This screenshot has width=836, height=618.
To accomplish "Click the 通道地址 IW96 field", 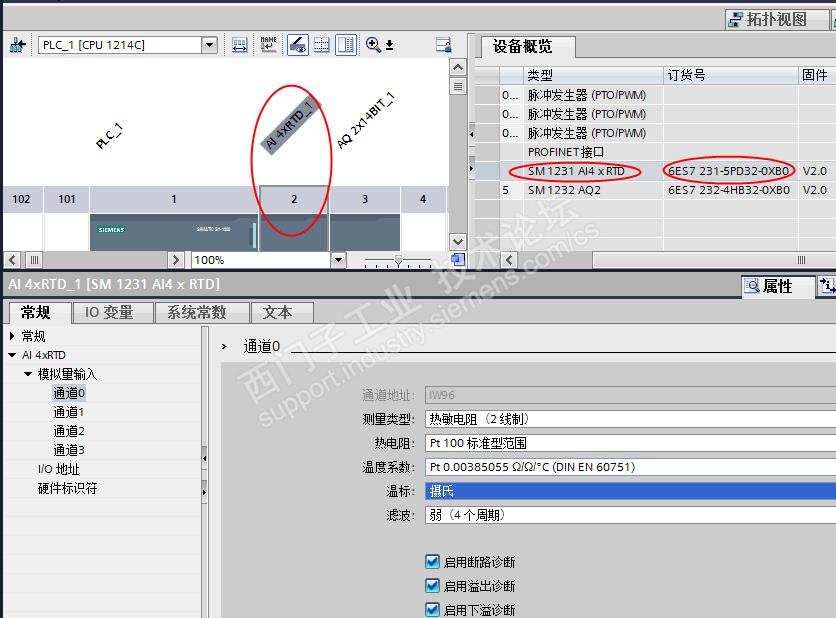I will (631, 395).
